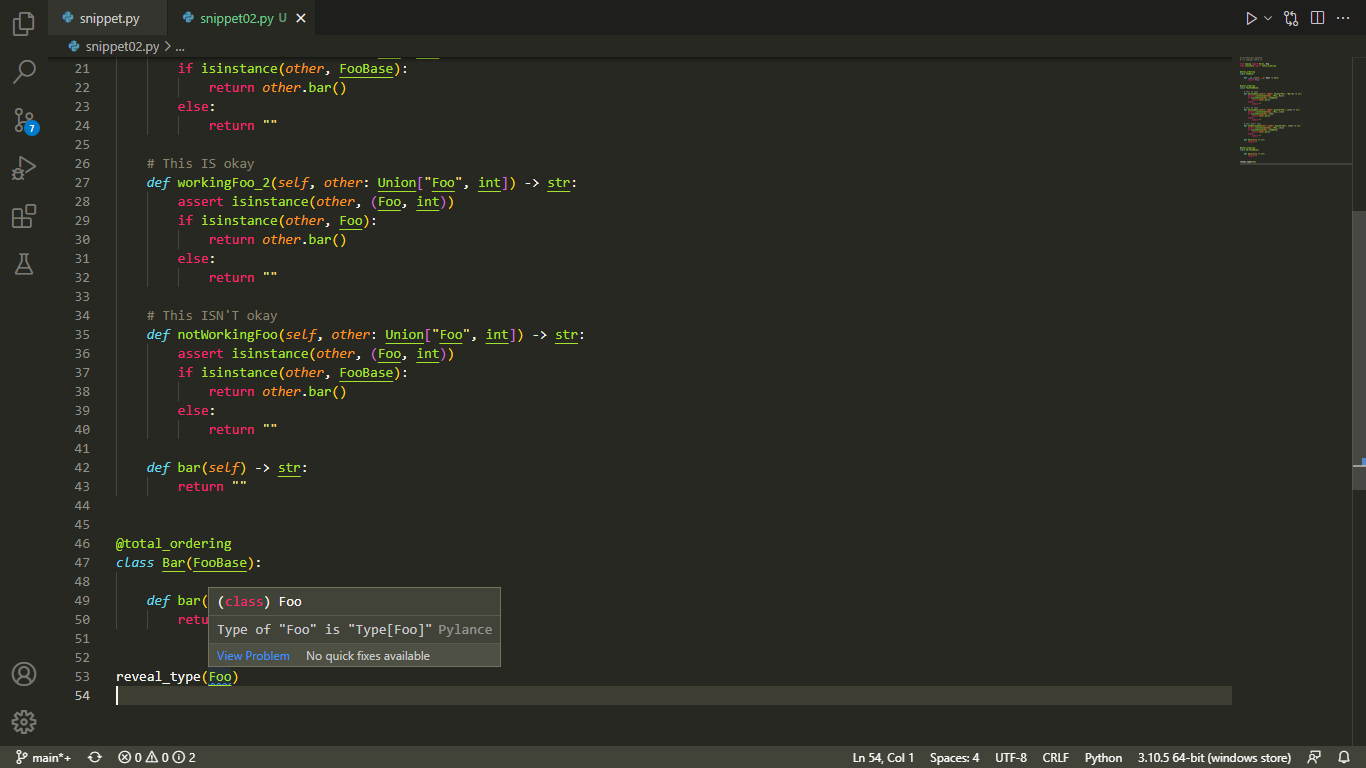Click Ln 54, Col 1 to go to line
This screenshot has width=1366, height=768.
click(x=882, y=757)
